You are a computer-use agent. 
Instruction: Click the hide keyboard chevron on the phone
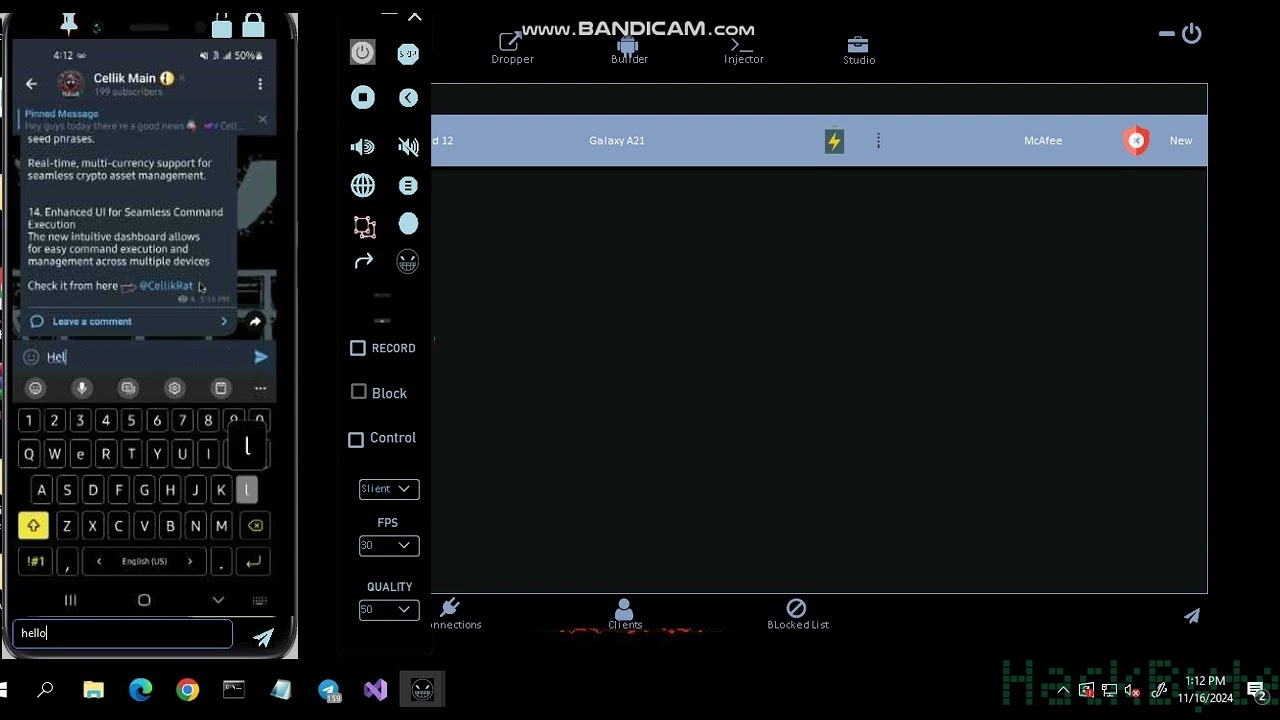click(x=218, y=600)
